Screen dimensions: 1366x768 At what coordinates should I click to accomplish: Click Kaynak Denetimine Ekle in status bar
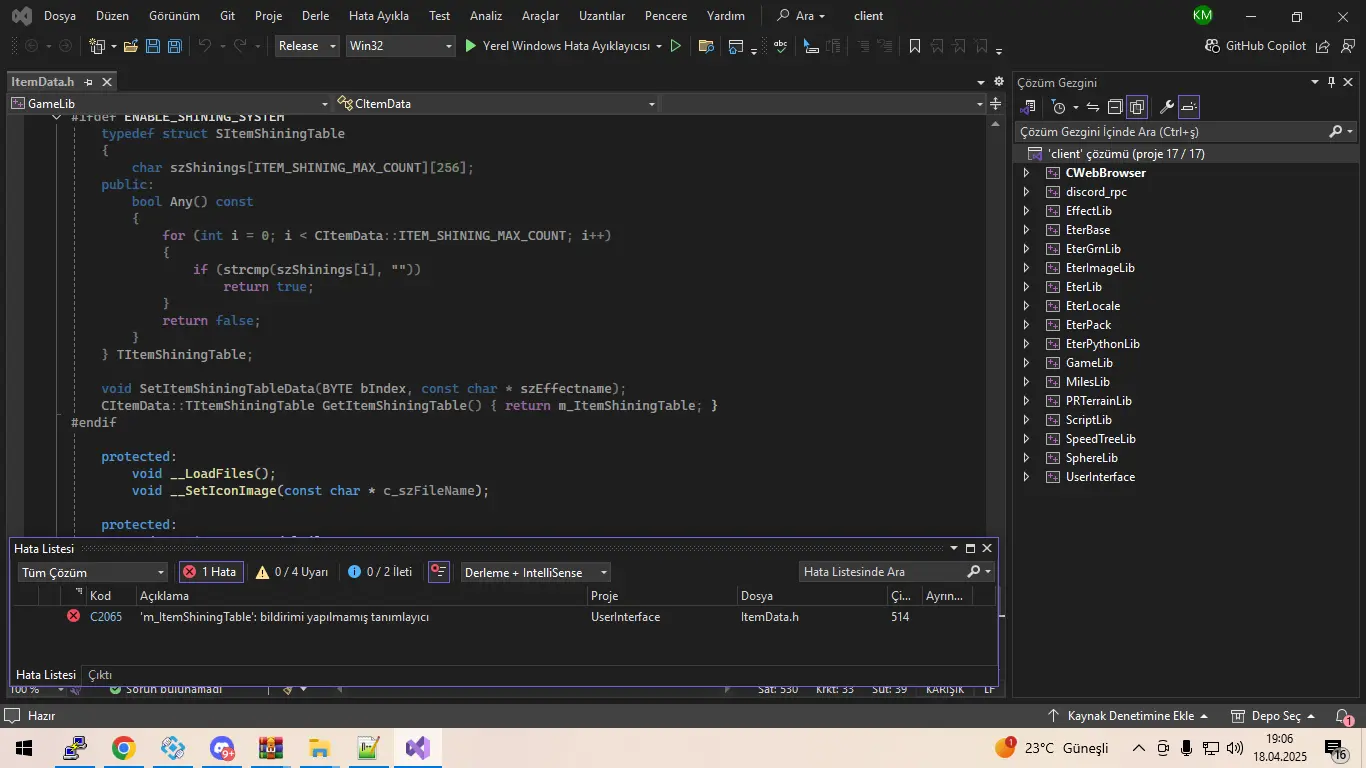[x=1128, y=716]
